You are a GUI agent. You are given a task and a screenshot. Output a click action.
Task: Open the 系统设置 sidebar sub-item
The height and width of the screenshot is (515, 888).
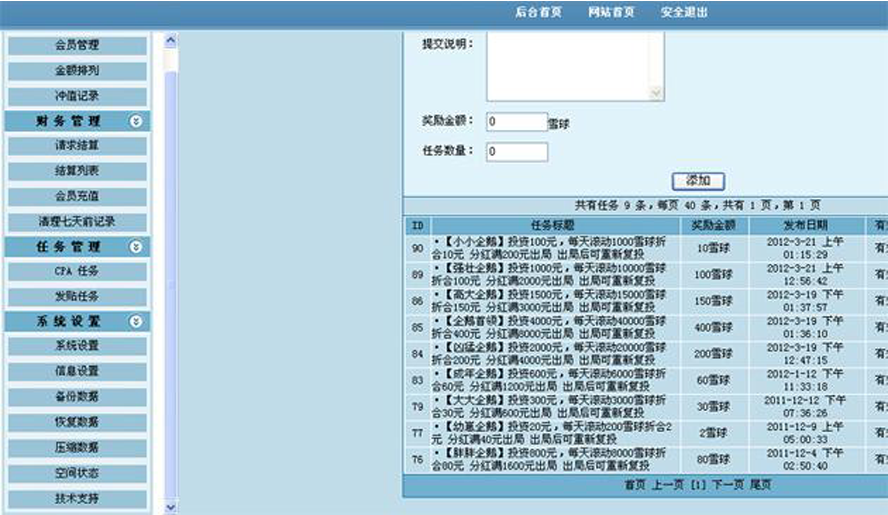click(77, 346)
